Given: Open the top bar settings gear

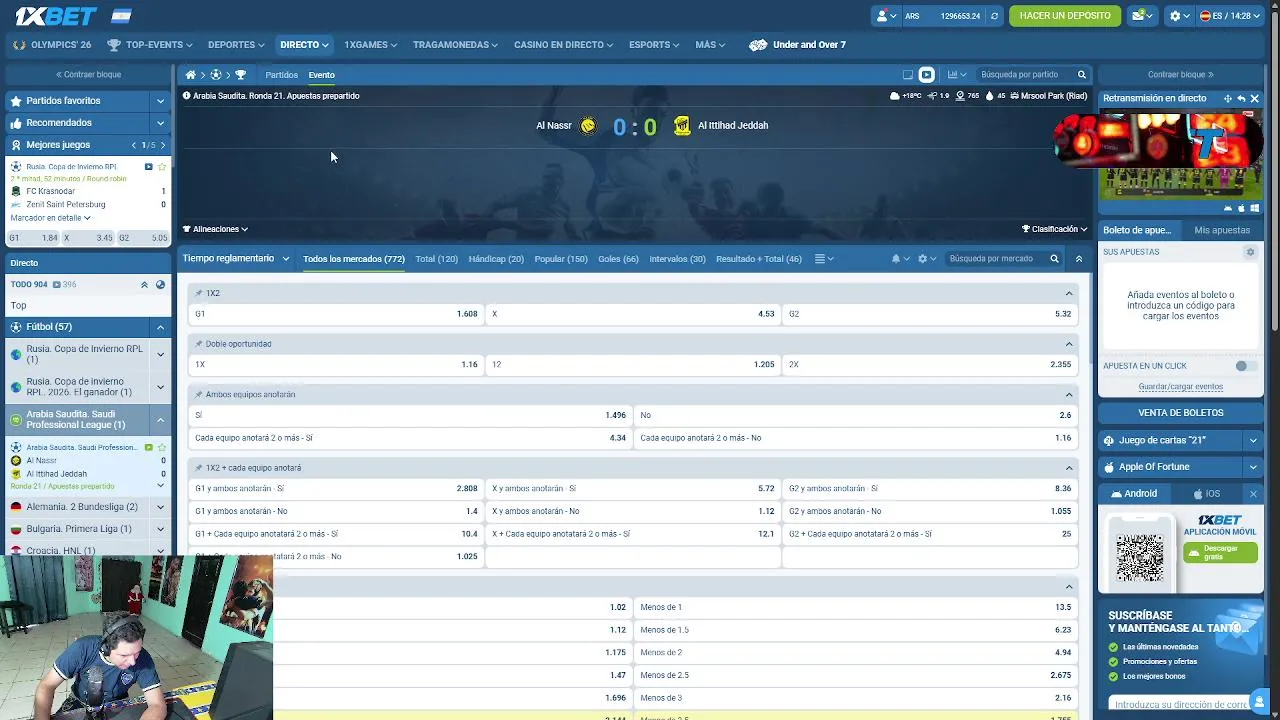Looking at the screenshot, I should [x=1179, y=16].
